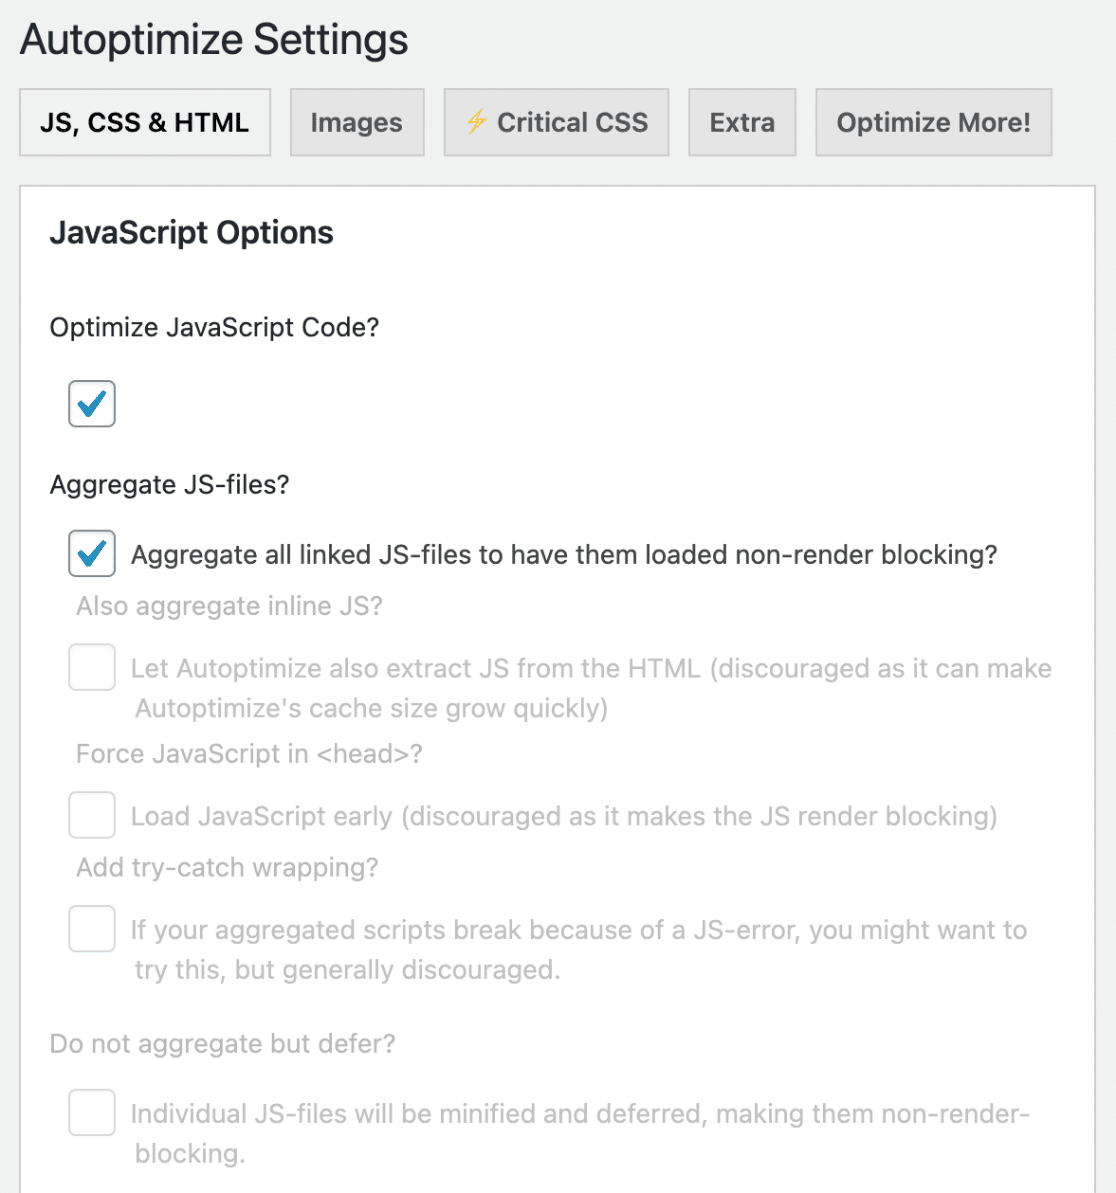
Task: Uncheck the Optimize JavaScript Code checkbox
Action: pos(92,403)
